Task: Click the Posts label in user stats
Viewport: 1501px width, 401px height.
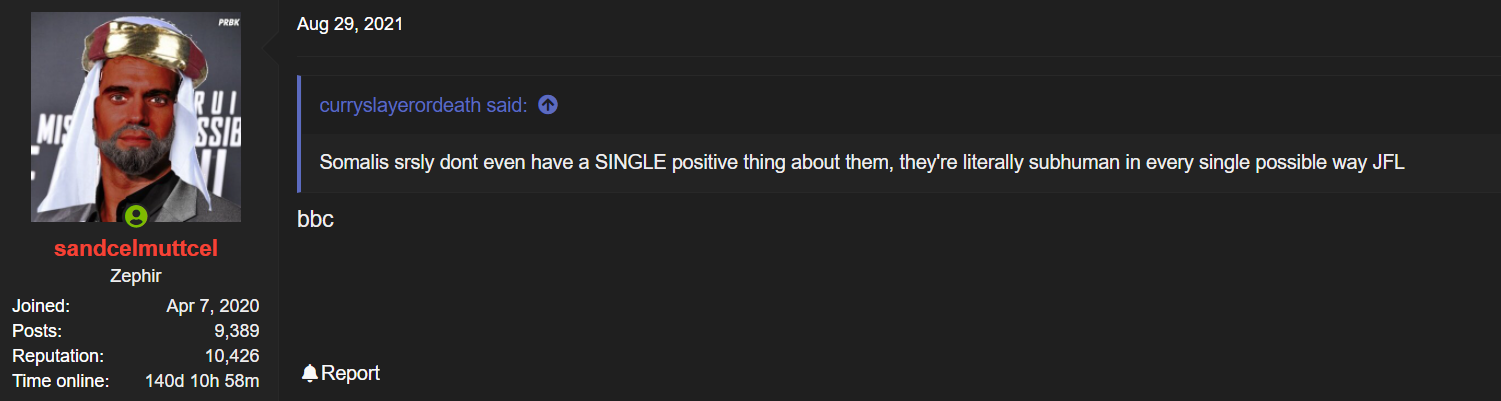Action: coord(37,331)
